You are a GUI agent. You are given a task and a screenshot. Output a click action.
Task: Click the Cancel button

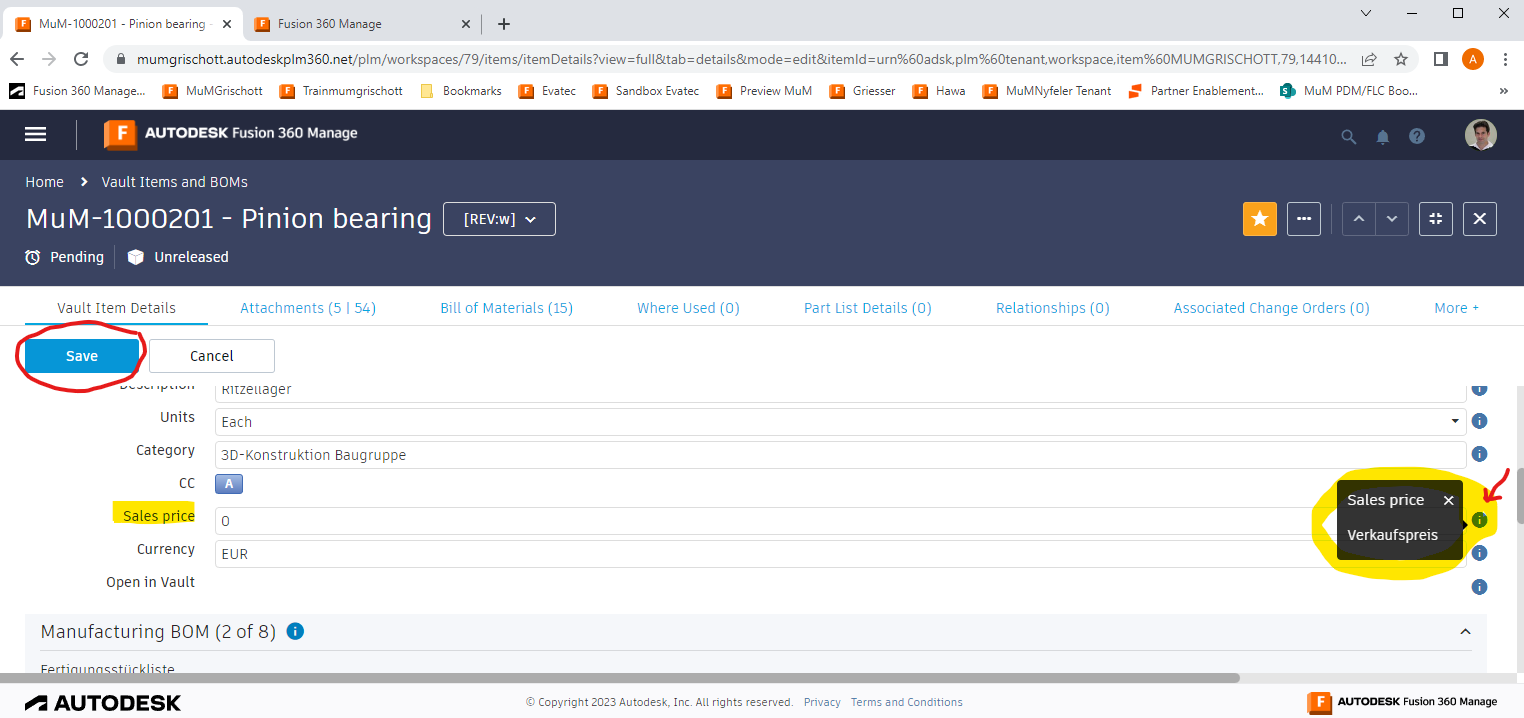[x=212, y=356]
